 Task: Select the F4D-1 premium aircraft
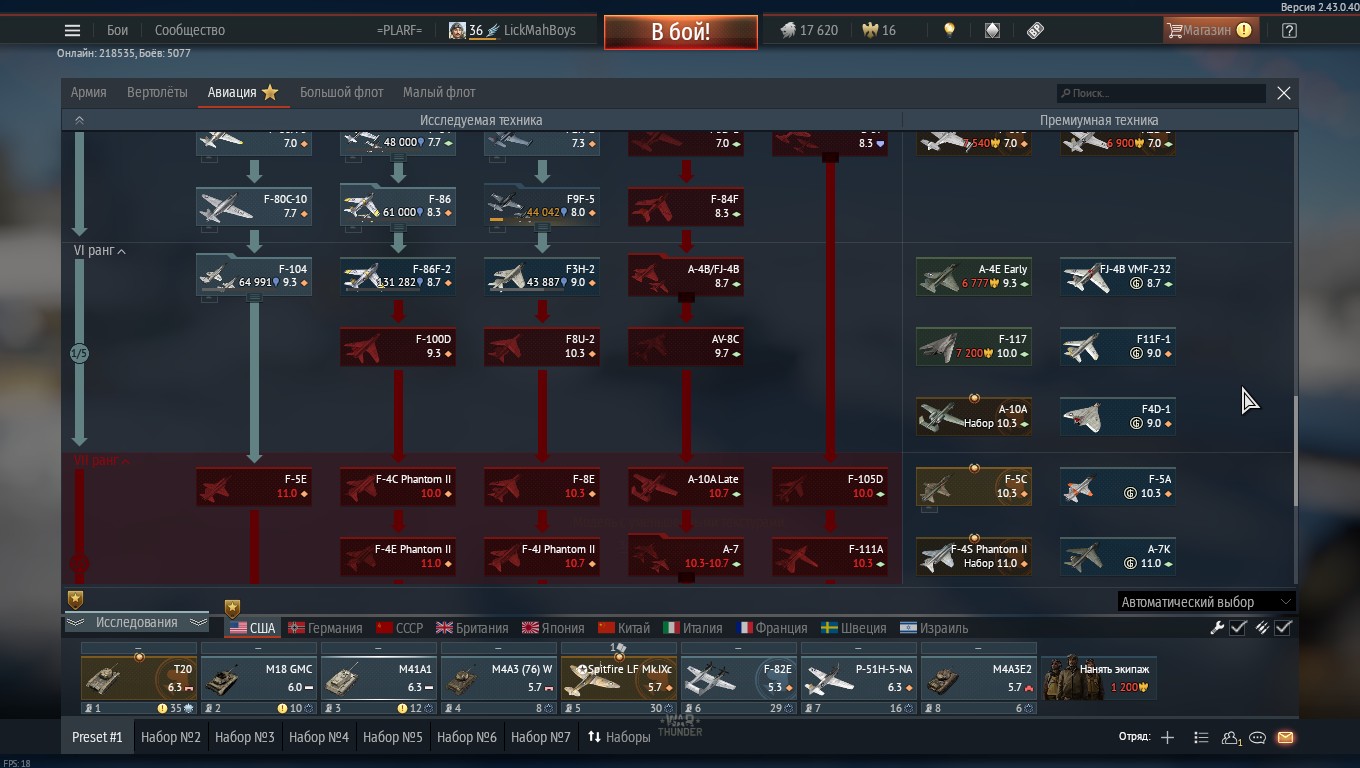(1118, 416)
